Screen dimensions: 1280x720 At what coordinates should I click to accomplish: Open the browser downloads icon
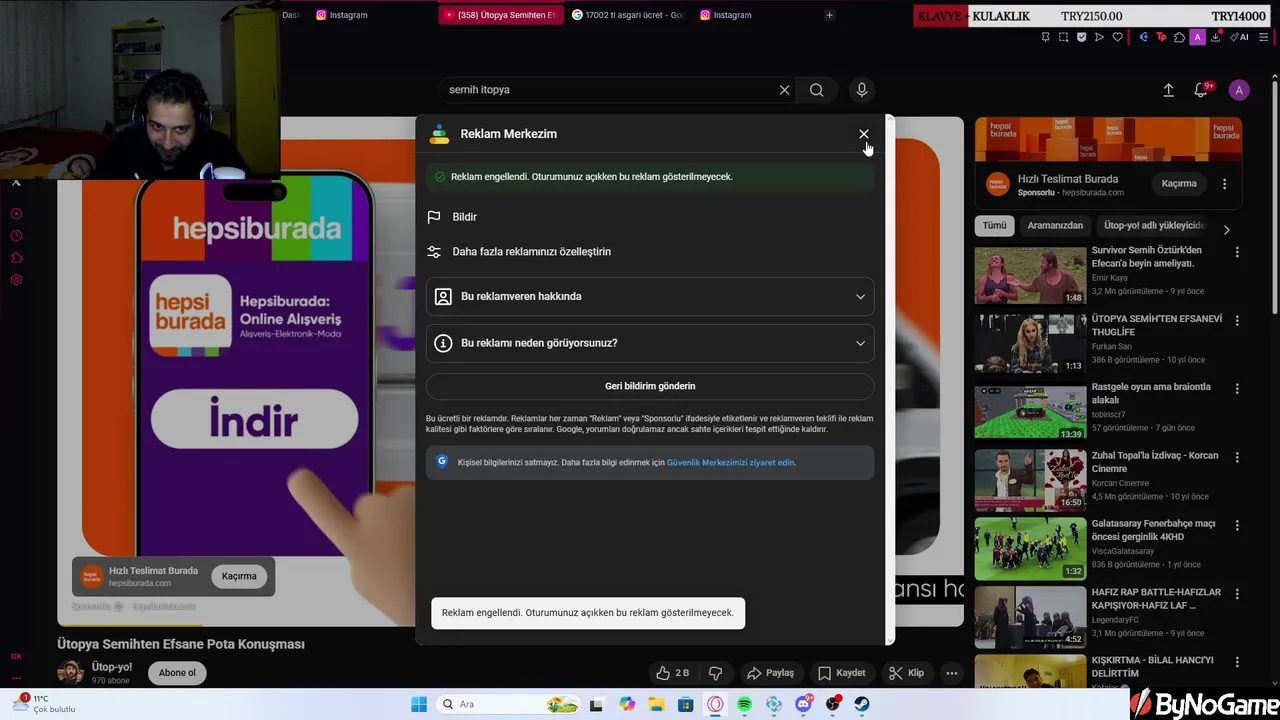pyautogui.click(x=1215, y=37)
